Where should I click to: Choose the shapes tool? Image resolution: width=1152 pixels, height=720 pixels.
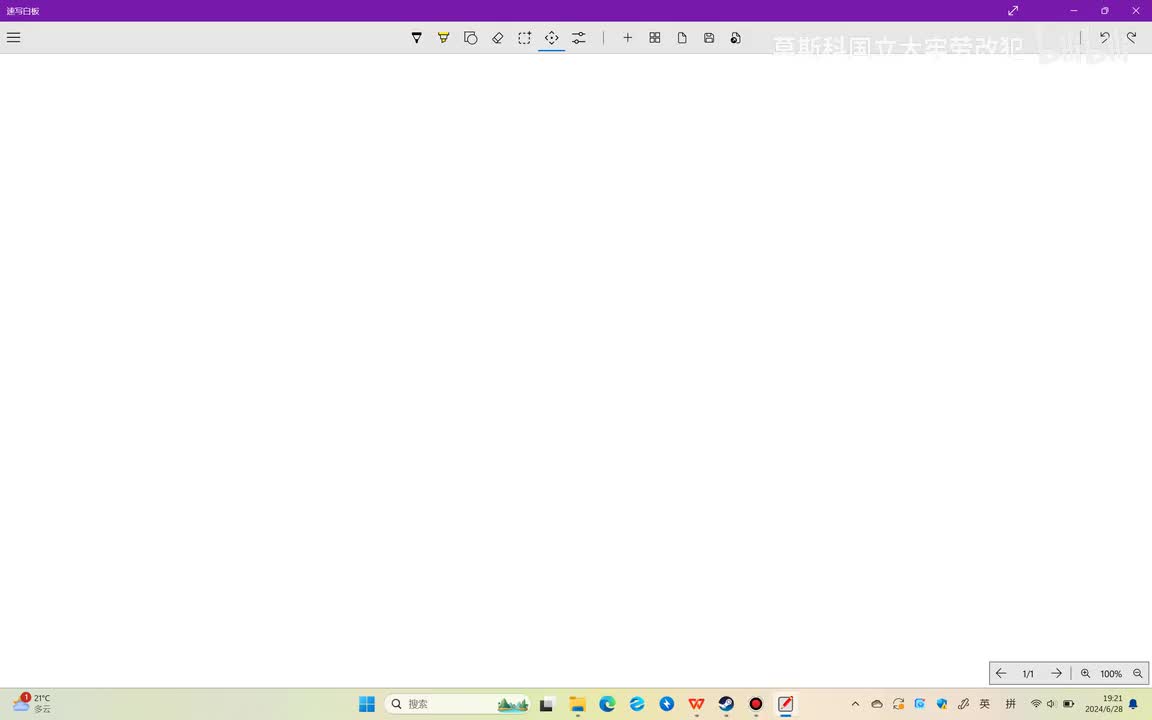pos(470,37)
